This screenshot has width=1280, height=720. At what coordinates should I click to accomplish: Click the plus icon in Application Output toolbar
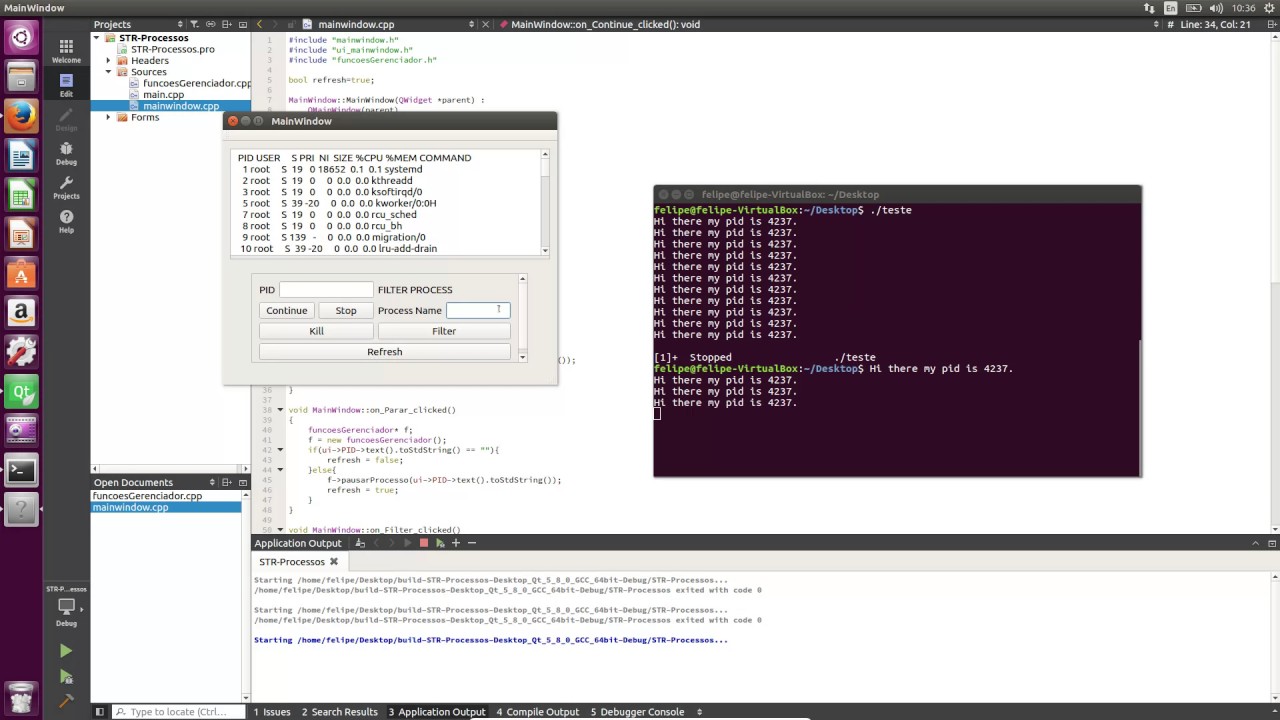(455, 543)
